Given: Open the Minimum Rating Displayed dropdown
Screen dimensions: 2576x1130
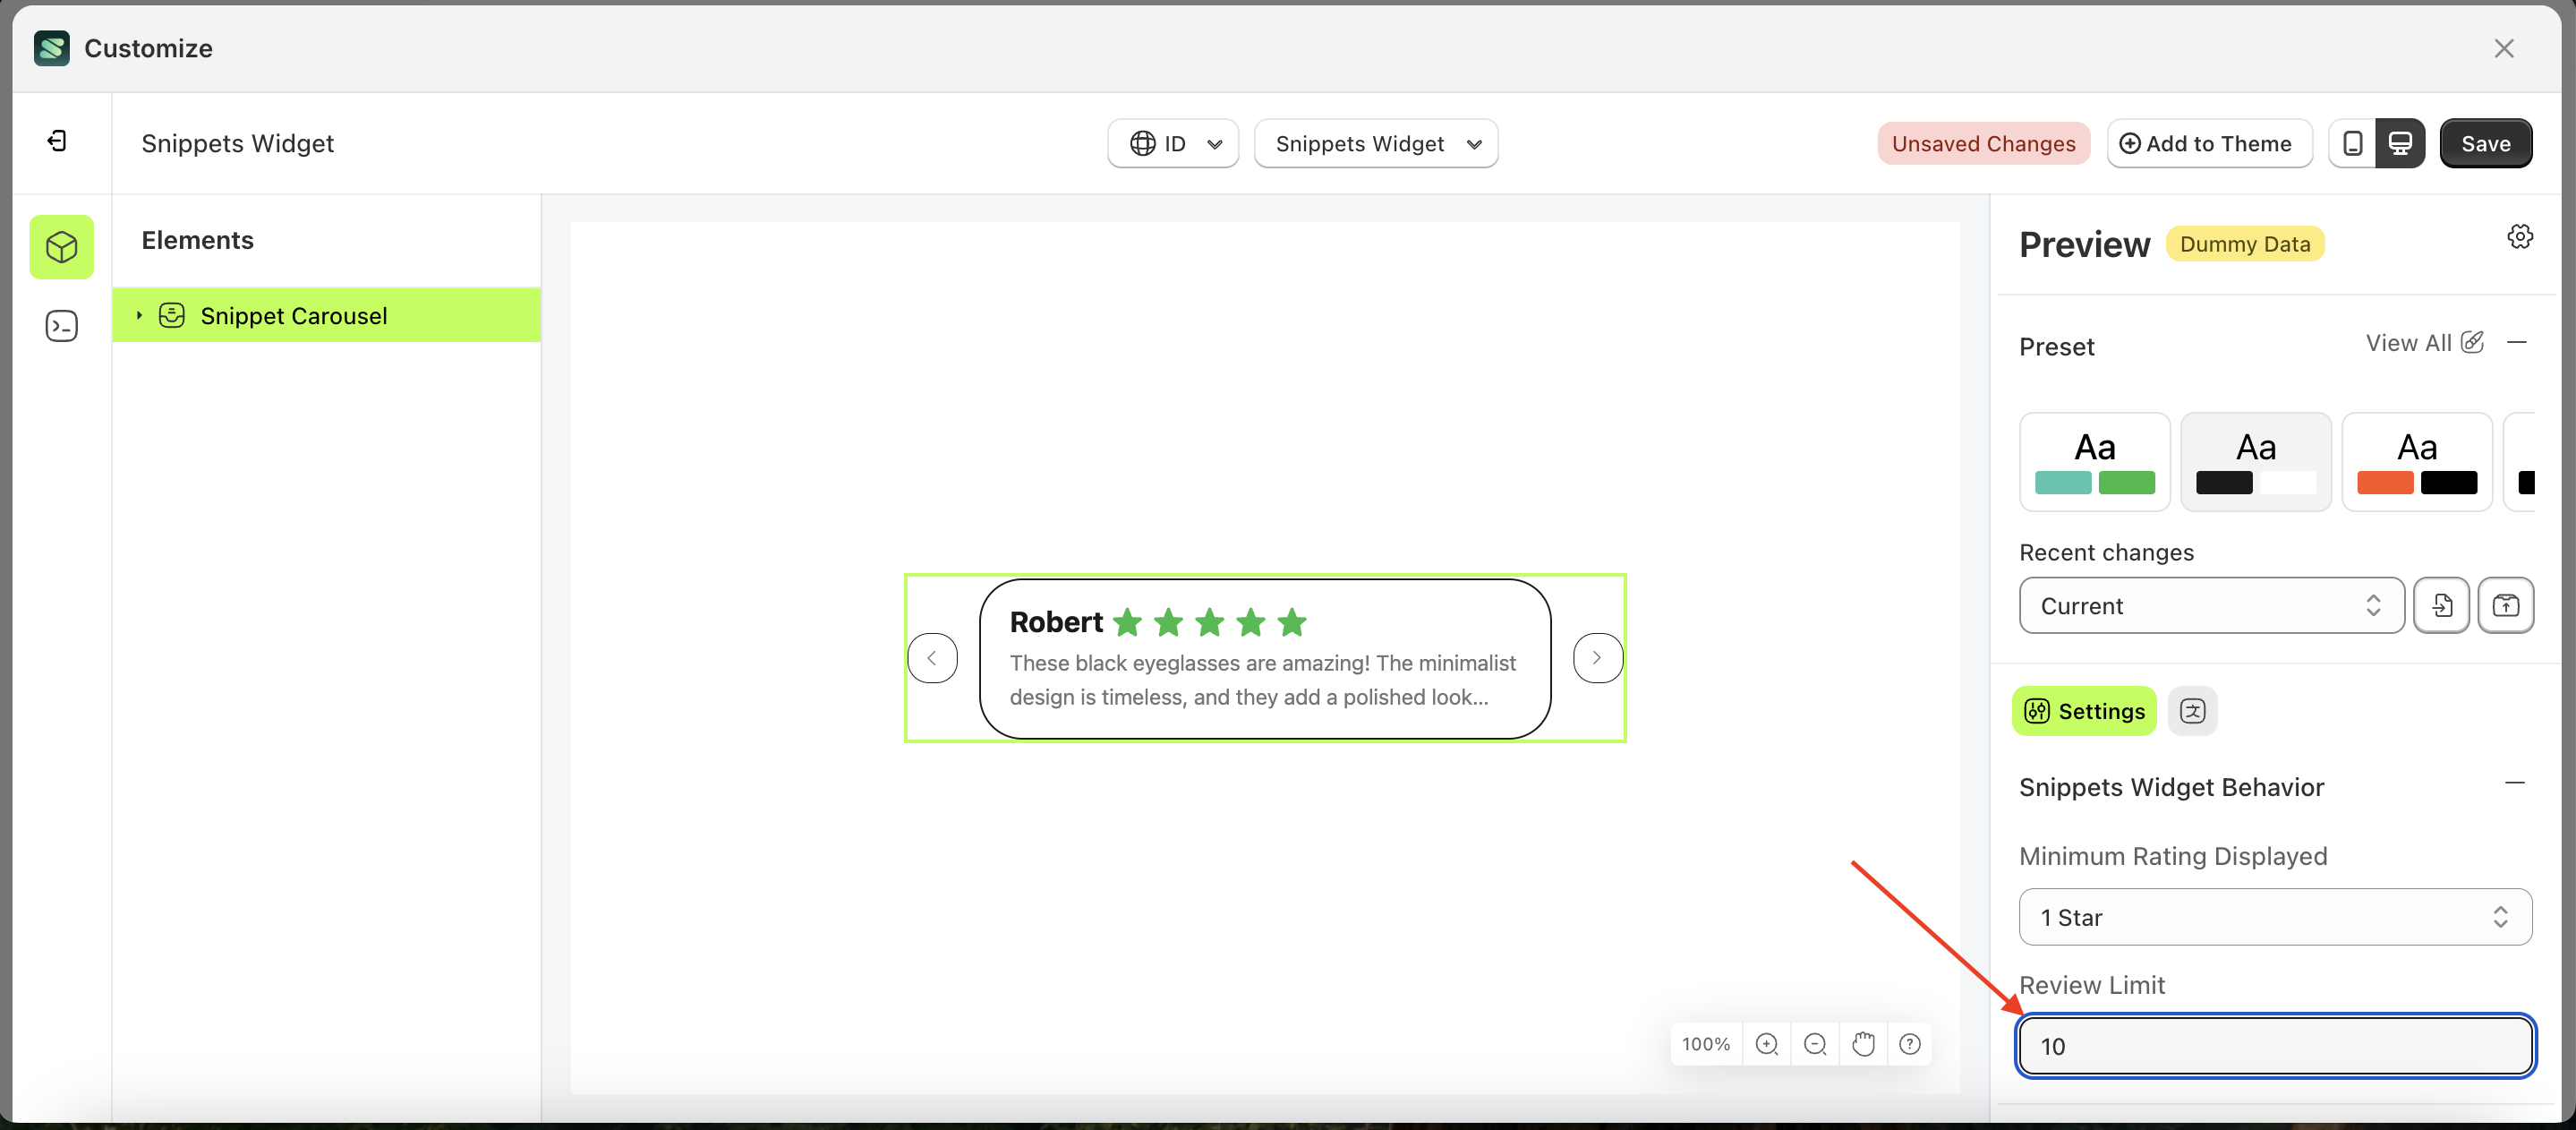Looking at the screenshot, I should pos(2274,917).
